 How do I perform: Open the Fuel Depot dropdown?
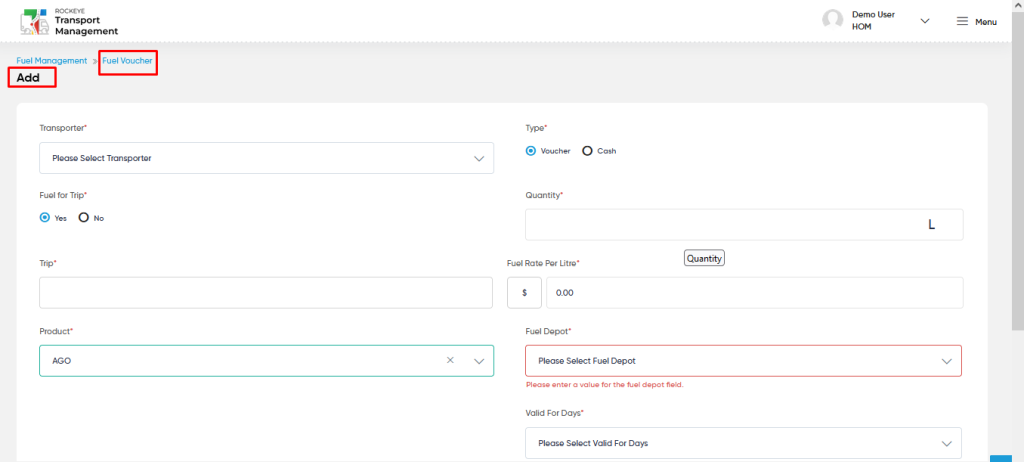743,361
